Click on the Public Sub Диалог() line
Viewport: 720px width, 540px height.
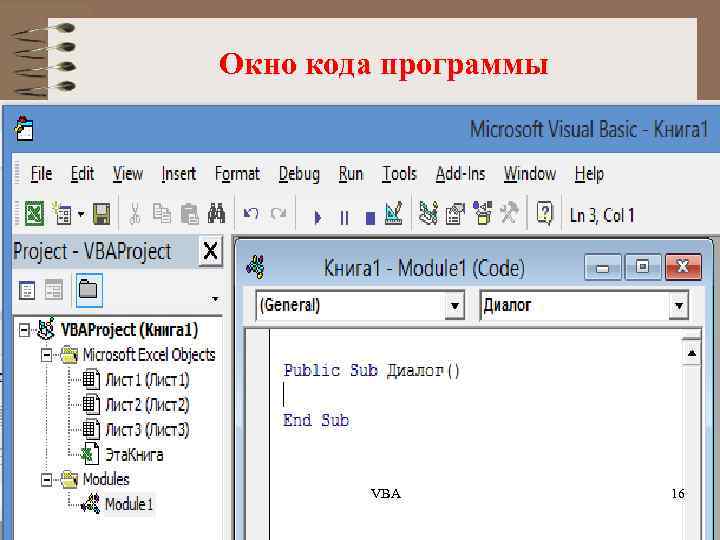[371, 370]
